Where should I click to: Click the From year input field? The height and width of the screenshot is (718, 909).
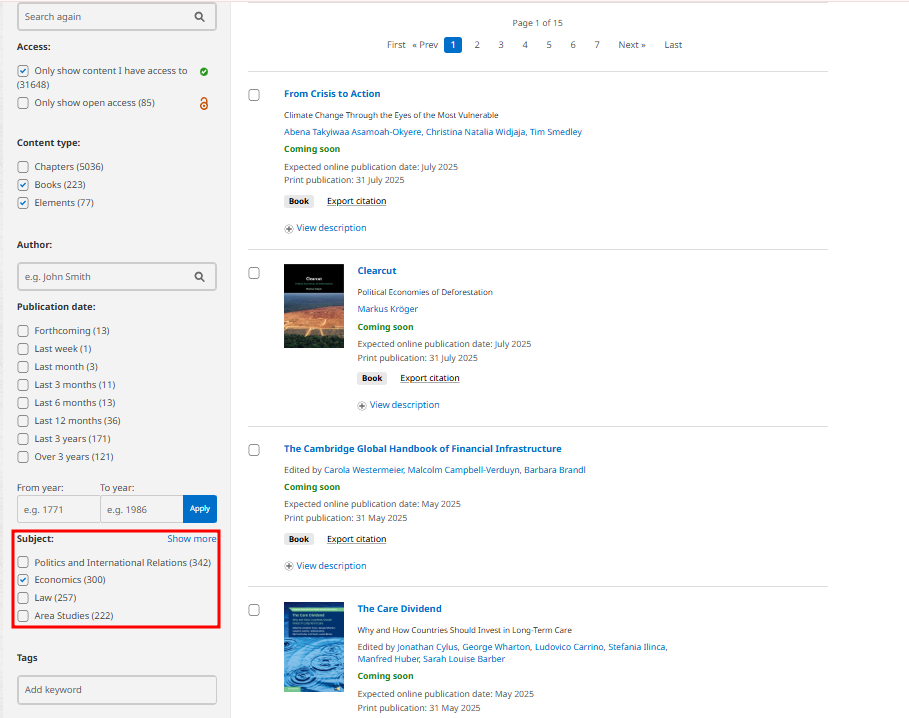[58, 509]
